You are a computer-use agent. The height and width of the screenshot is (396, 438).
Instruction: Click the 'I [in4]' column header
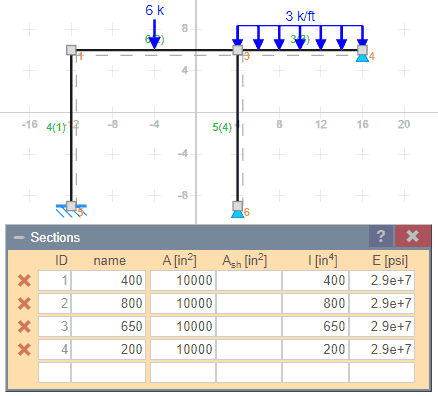(x=323, y=260)
